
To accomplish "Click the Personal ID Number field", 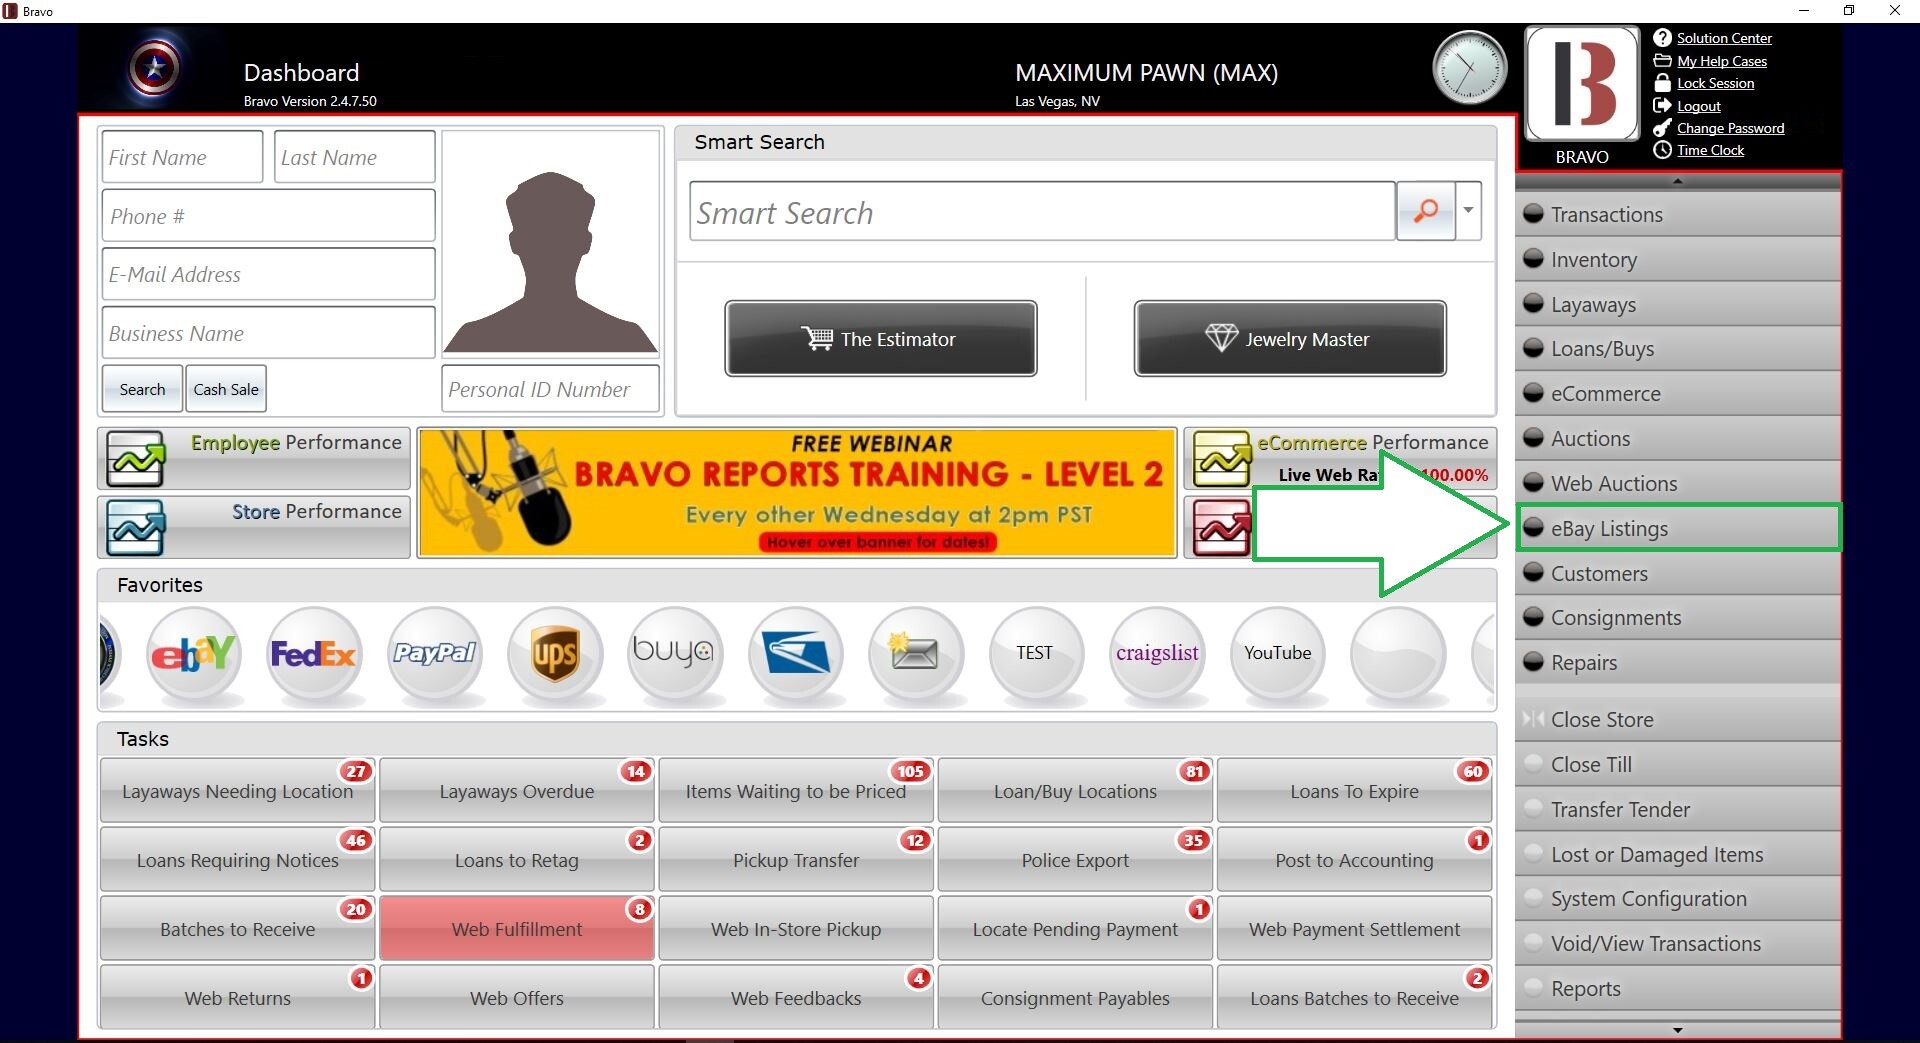I will point(551,389).
